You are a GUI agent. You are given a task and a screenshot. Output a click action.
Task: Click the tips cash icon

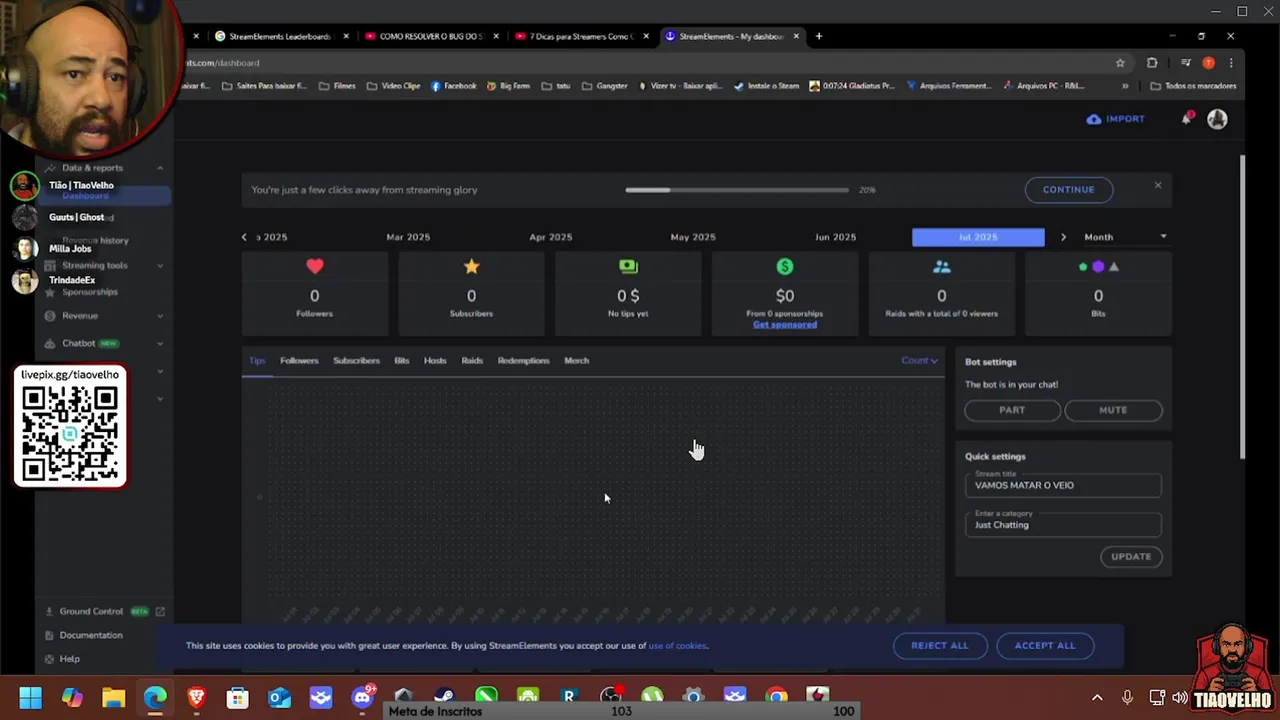628,266
